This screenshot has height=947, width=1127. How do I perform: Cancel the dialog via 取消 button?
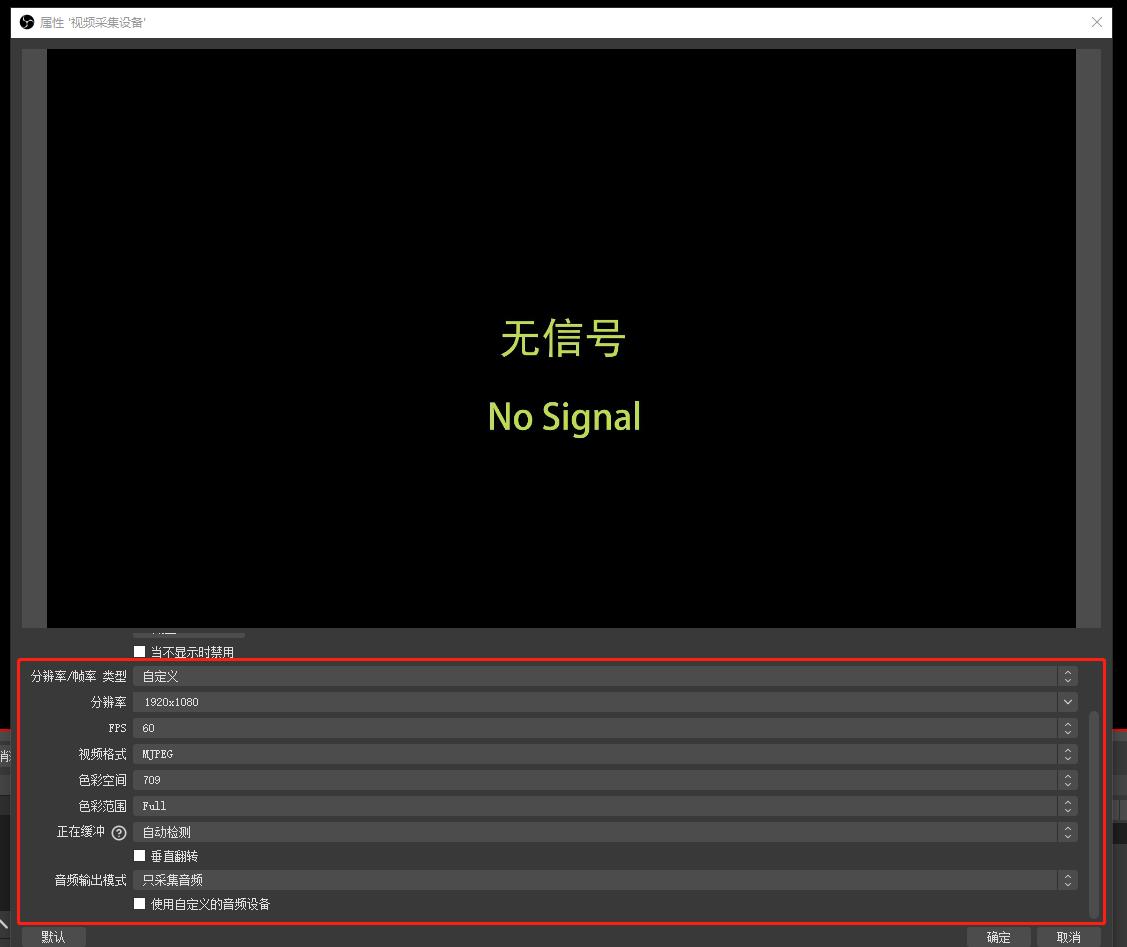click(1067, 937)
